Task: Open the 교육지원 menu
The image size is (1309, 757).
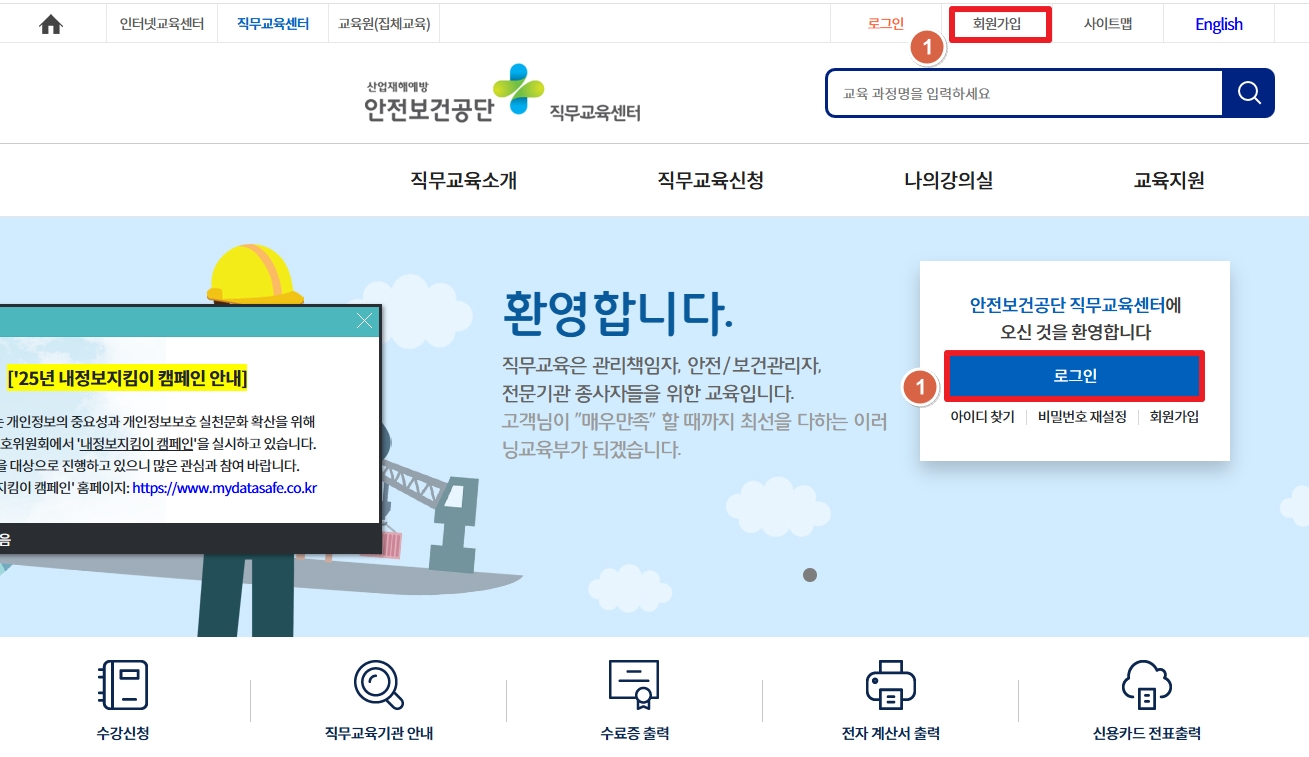Action: point(1168,181)
